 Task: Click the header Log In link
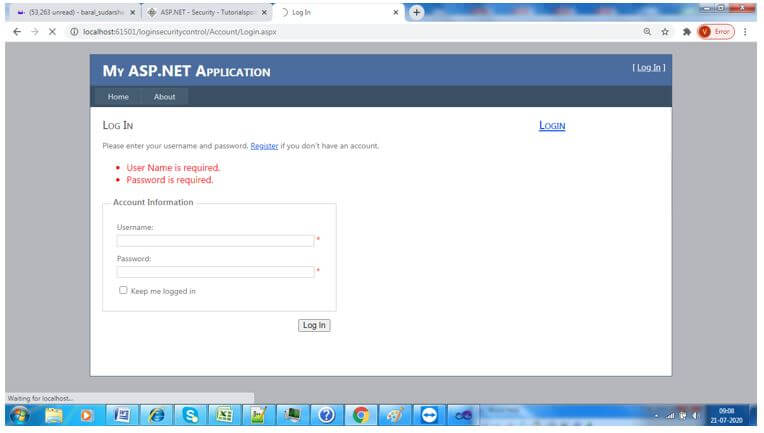point(649,68)
